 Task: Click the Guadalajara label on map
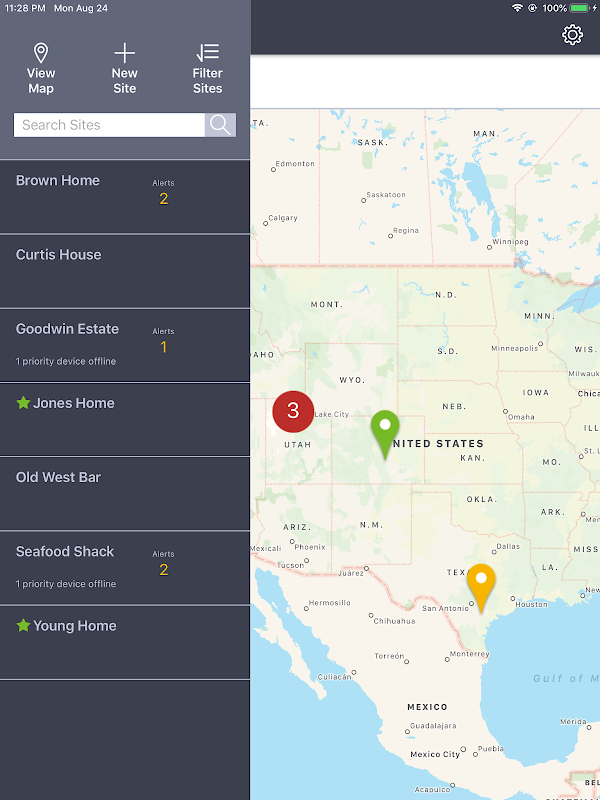[433, 726]
